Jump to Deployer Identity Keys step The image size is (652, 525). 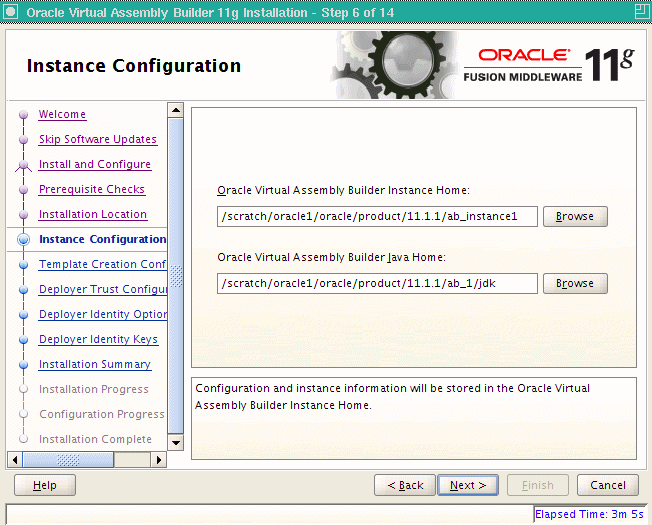[x=98, y=339]
